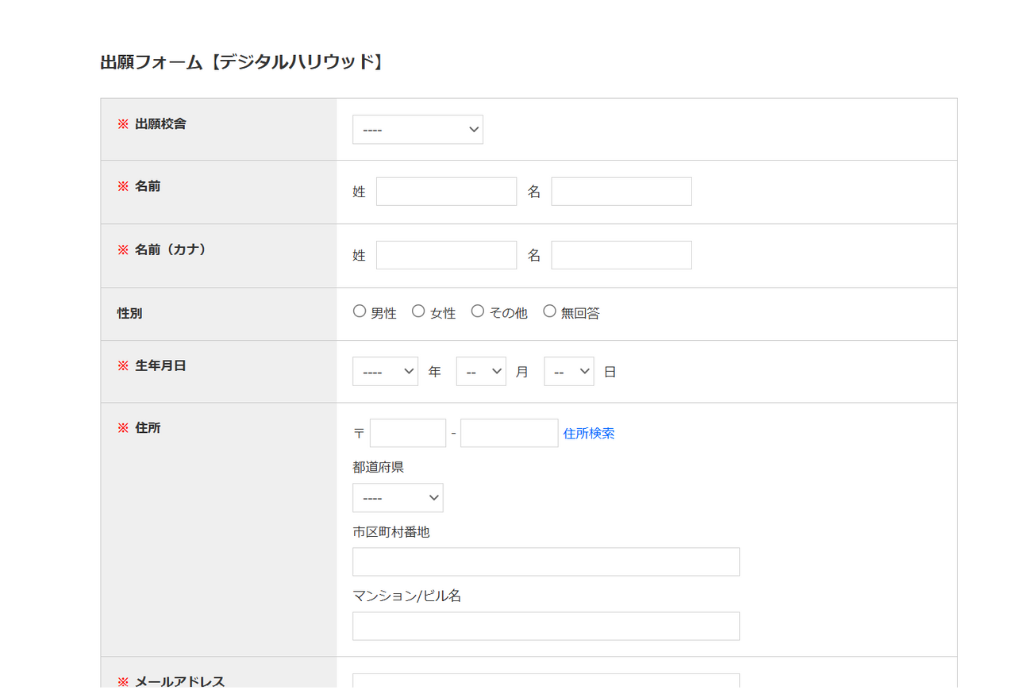Select the 無回答 gender option

[x=549, y=310]
